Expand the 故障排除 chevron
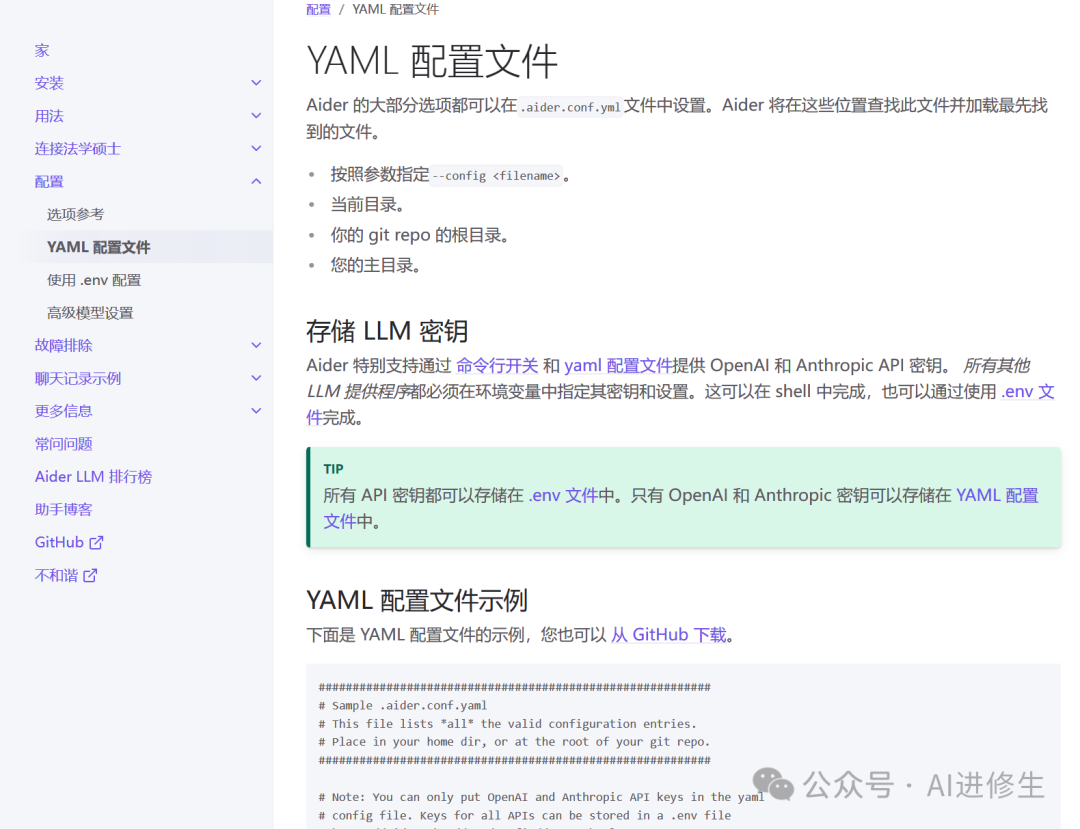 tap(256, 346)
